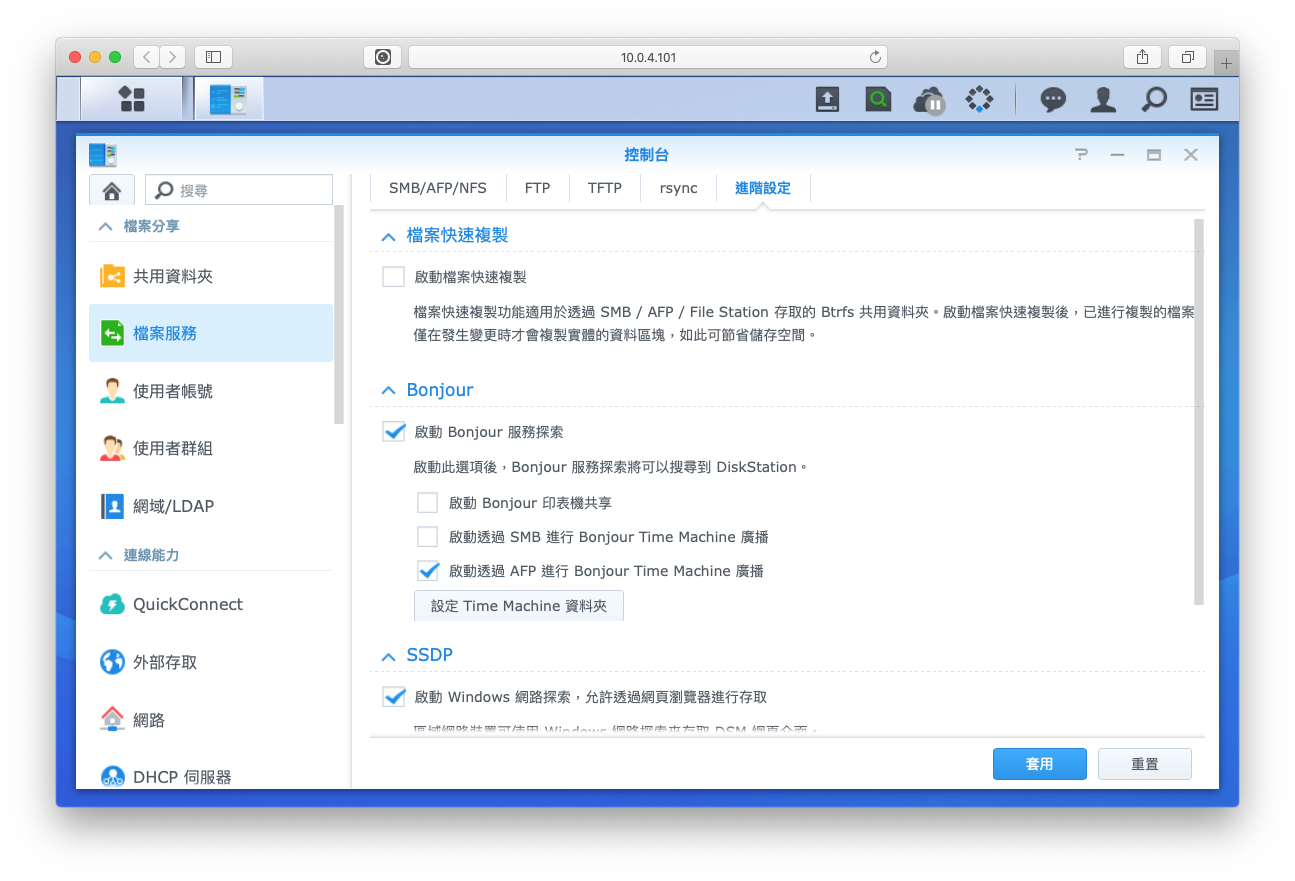Switch to the Control Panel taskbar icon

point(229,99)
